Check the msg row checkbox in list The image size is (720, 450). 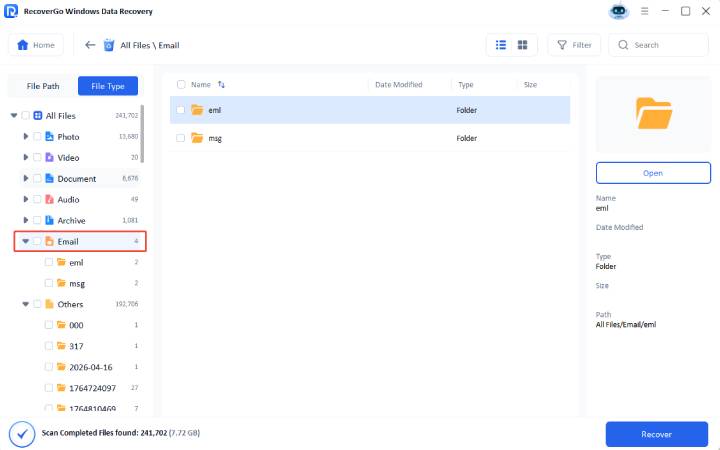click(x=180, y=138)
